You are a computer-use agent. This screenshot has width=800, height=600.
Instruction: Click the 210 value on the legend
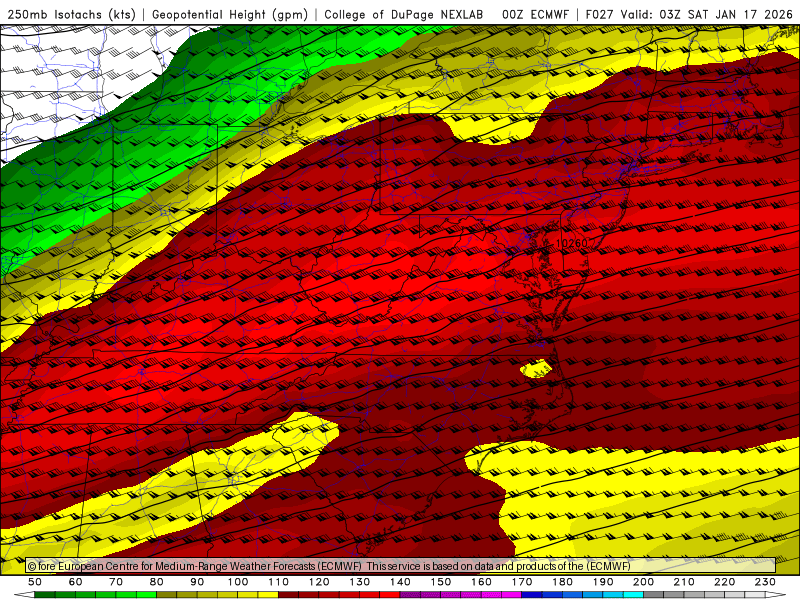(684, 582)
